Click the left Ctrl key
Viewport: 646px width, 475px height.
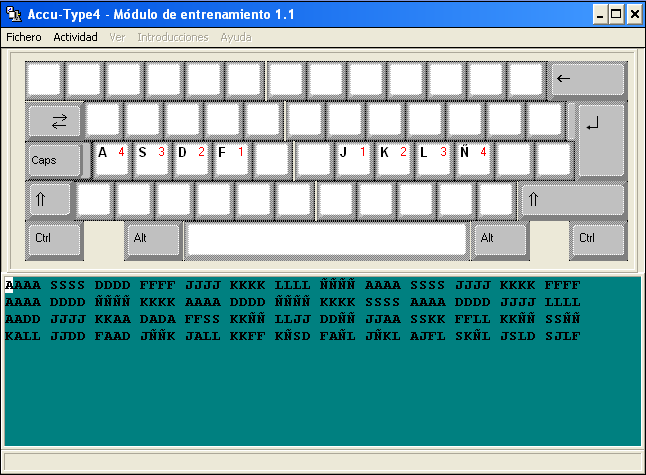click(54, 239)
